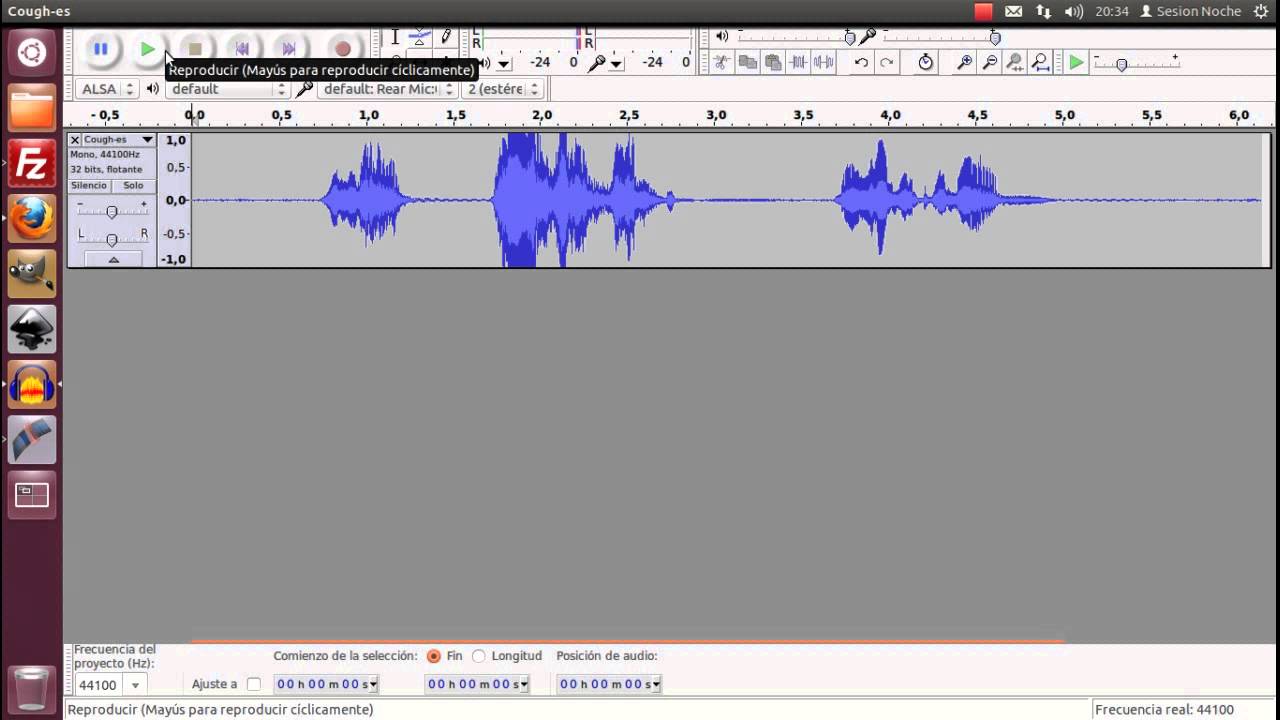Silence the selected audio
Image resolution: width=1280 pixels, height=720 pixels.
(824, 62)
